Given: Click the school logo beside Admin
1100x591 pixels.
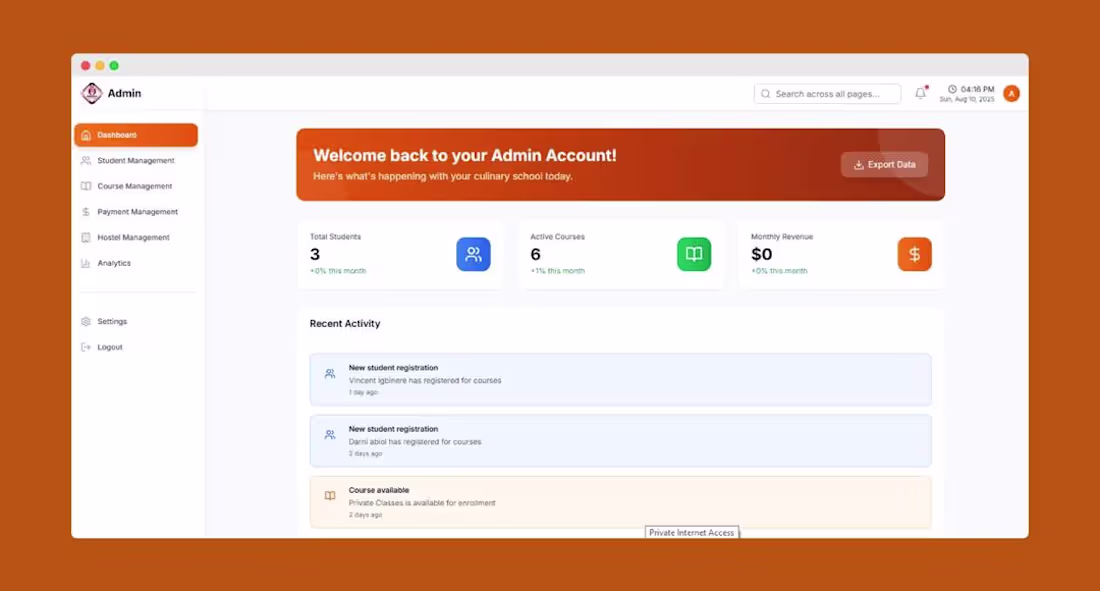Looking at the screenshot, I should click(x=91, y=93).
